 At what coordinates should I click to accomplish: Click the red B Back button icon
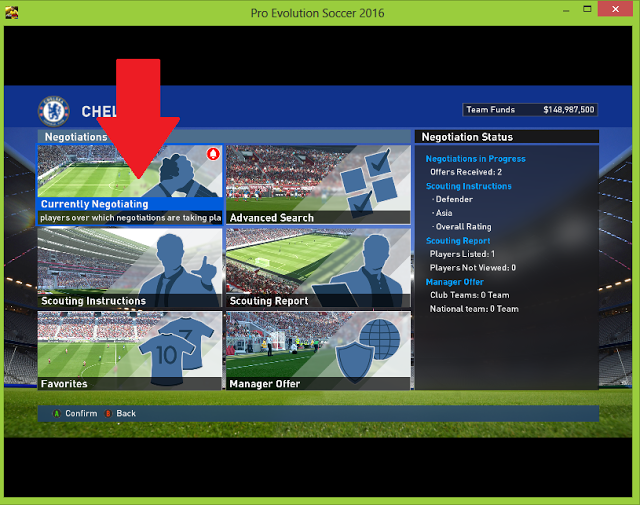pyautogui.click(x=108, y=414)
